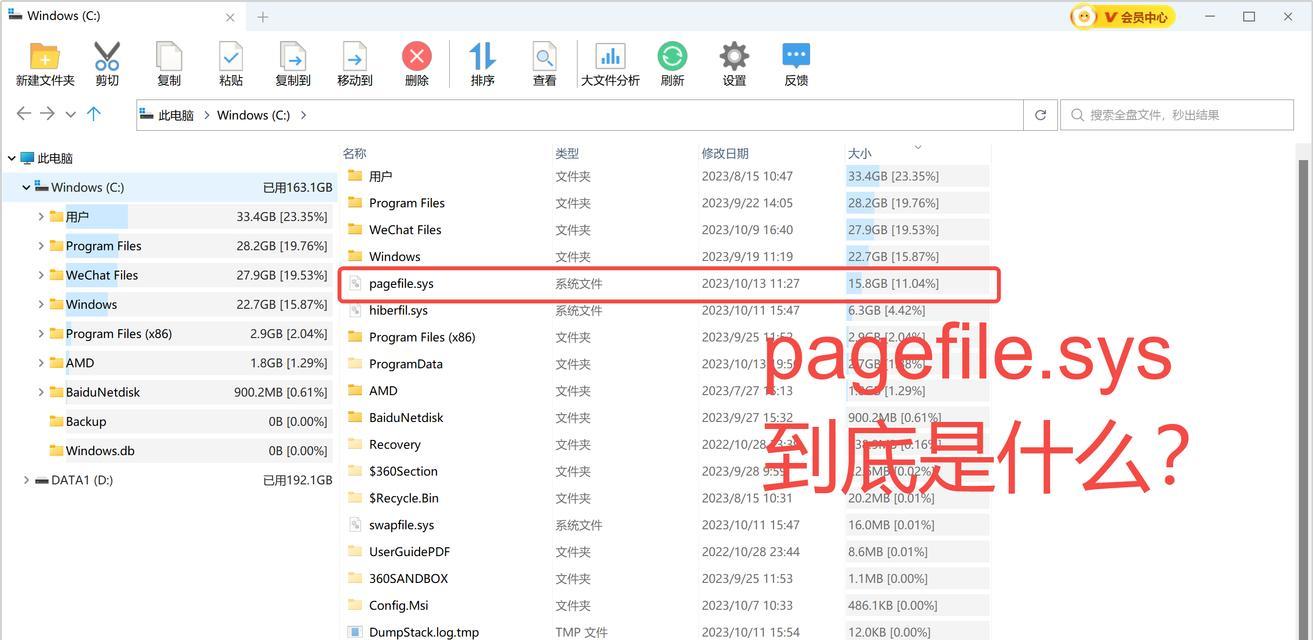Click Windows (C:) breadcrumb segment
Viewport: 1313px width, 640px height.
[253, 115]
